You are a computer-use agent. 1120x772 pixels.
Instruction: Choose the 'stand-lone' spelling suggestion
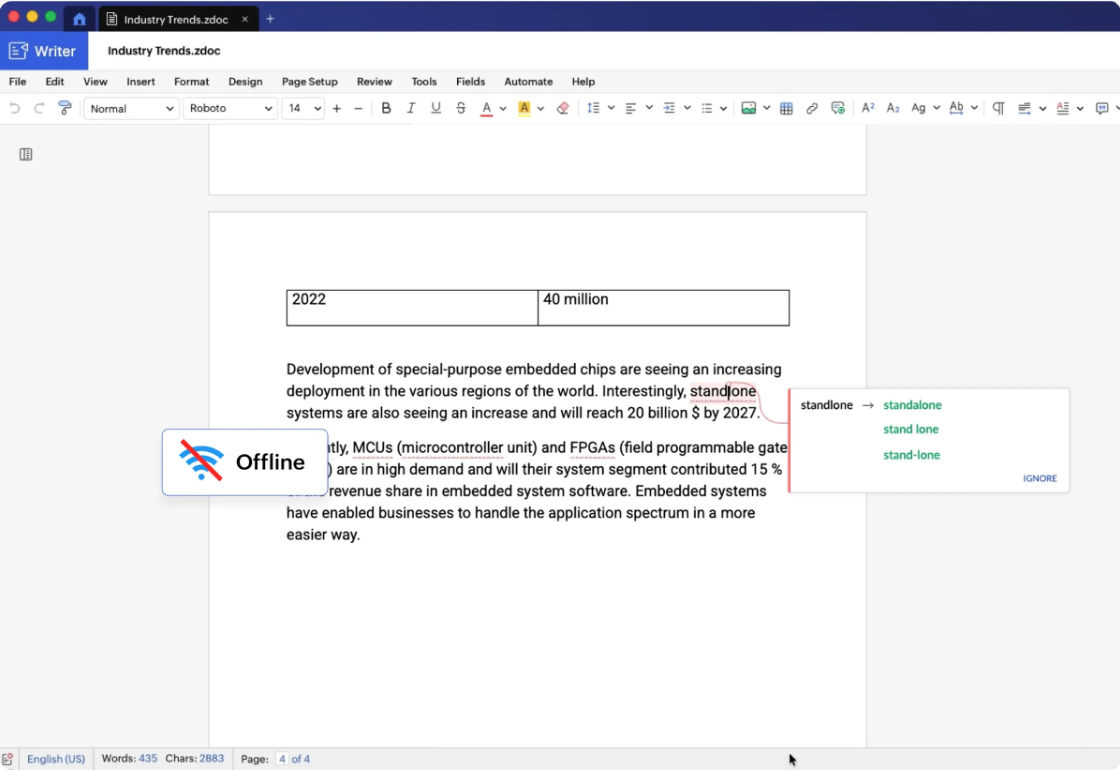coord(911,455)
